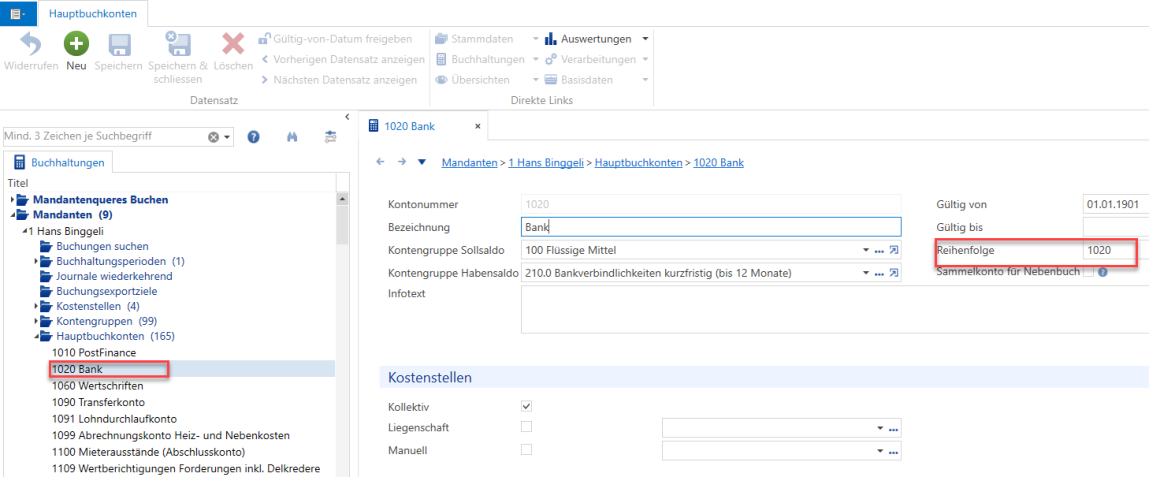The width and height of the screenshot is (1149, 477).
Task: Open the Kontengruppe Habensaldo dropdown arrow
Action: [866, 273]
